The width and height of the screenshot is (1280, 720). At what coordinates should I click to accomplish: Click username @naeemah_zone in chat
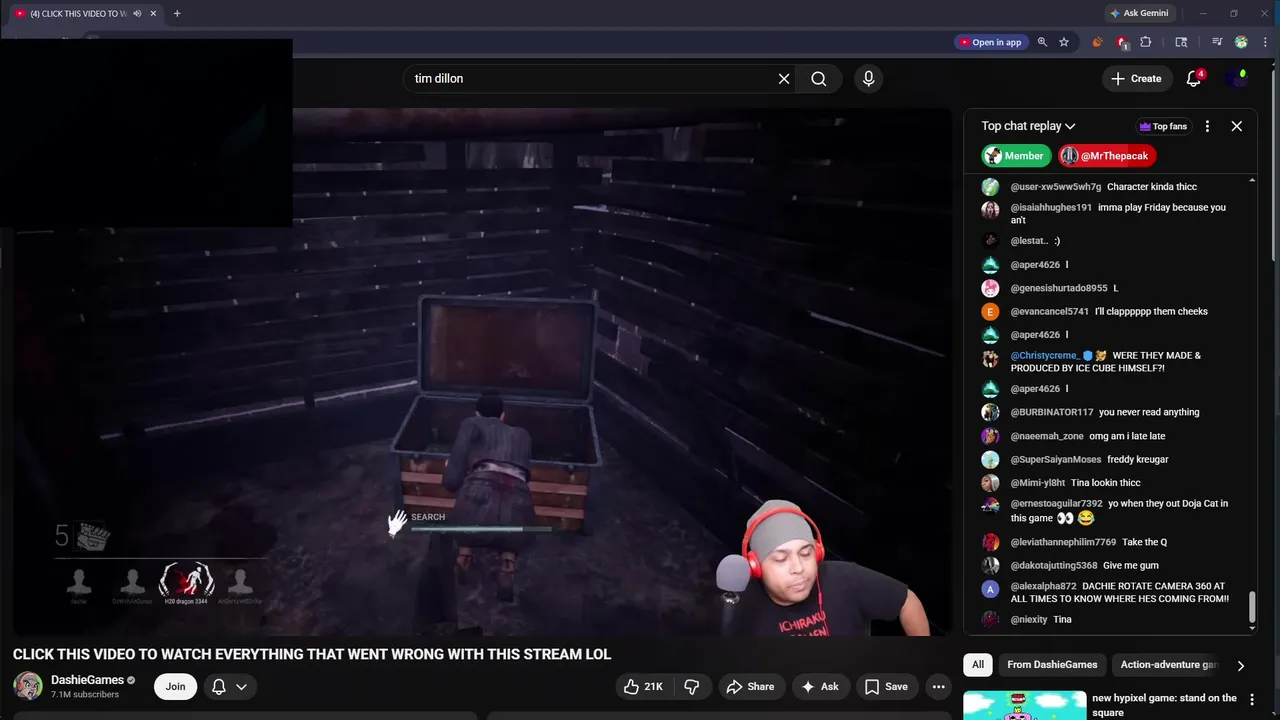(1047, 436)
